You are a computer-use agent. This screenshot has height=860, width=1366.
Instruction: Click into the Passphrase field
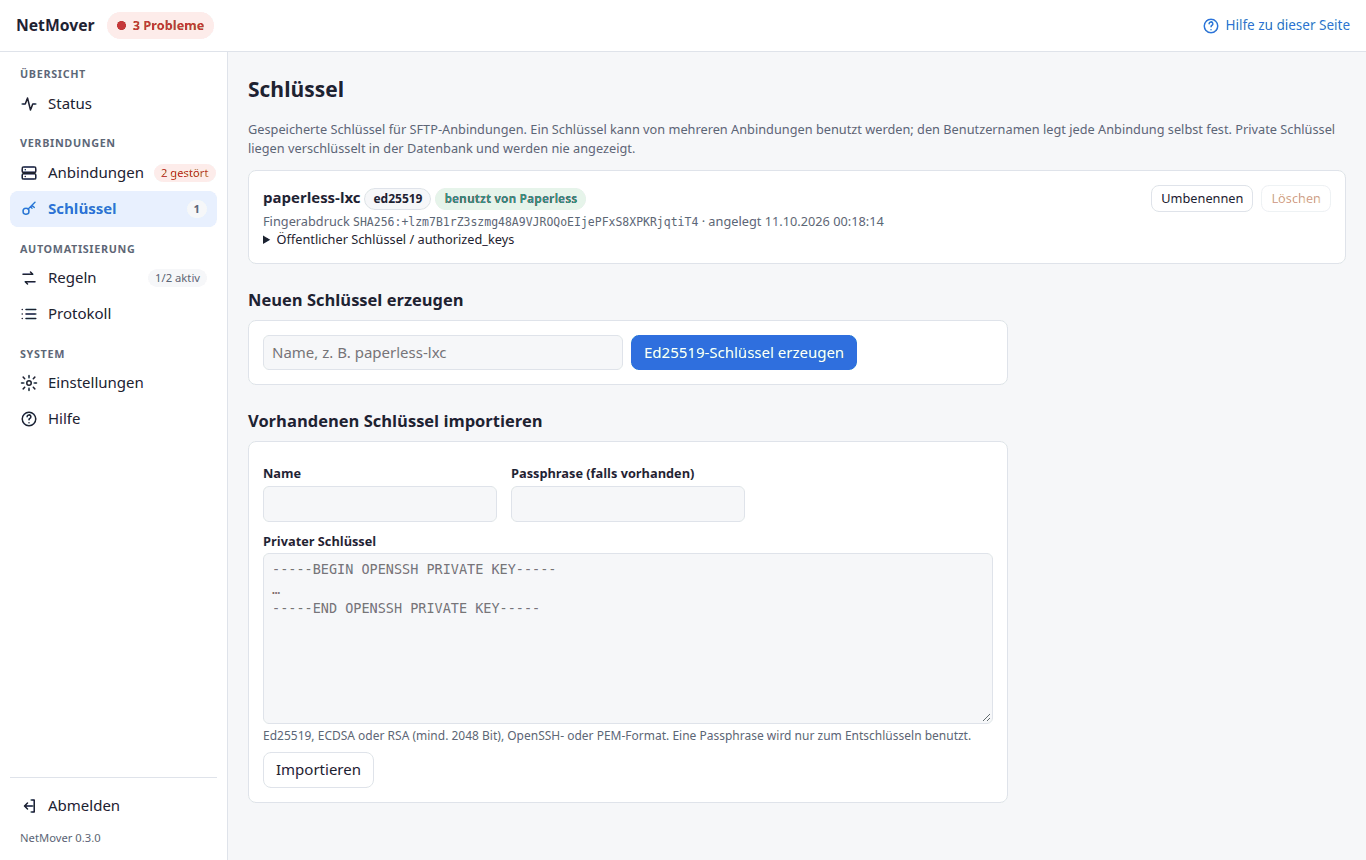(628, 504)
